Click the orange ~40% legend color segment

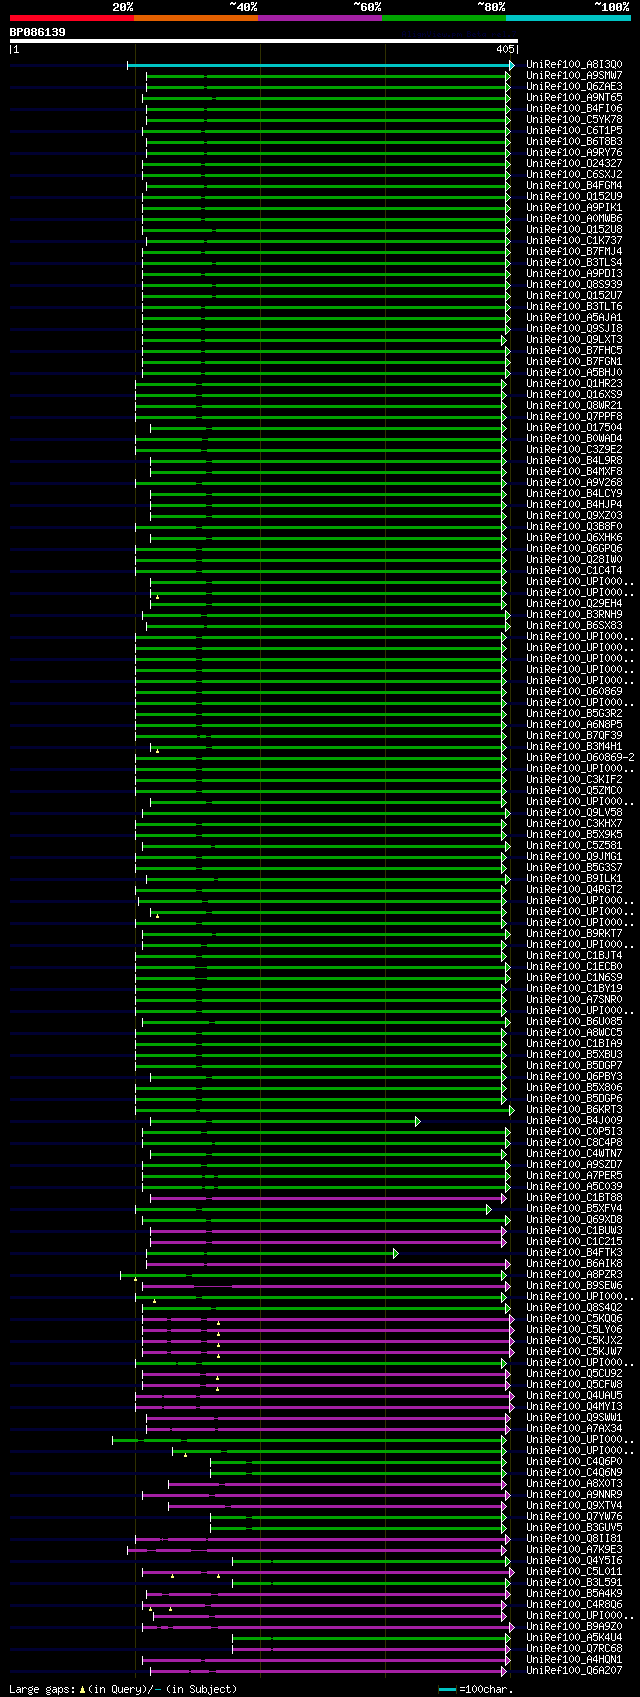click(x=196, y=18)
